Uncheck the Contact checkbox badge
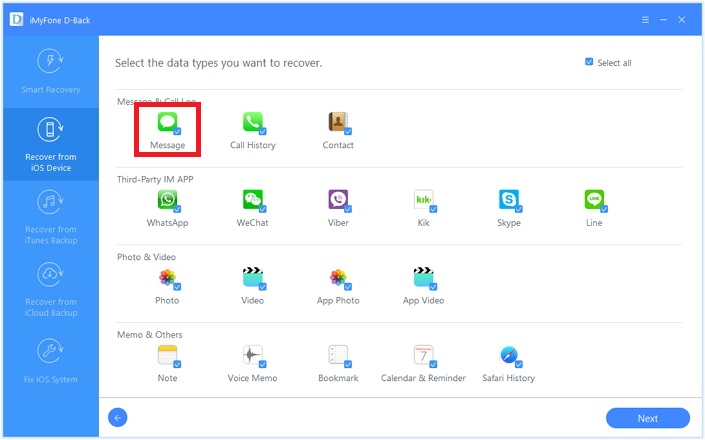This screenshot has height=440, width=705. pyautogui.click(x=348, y=131)
